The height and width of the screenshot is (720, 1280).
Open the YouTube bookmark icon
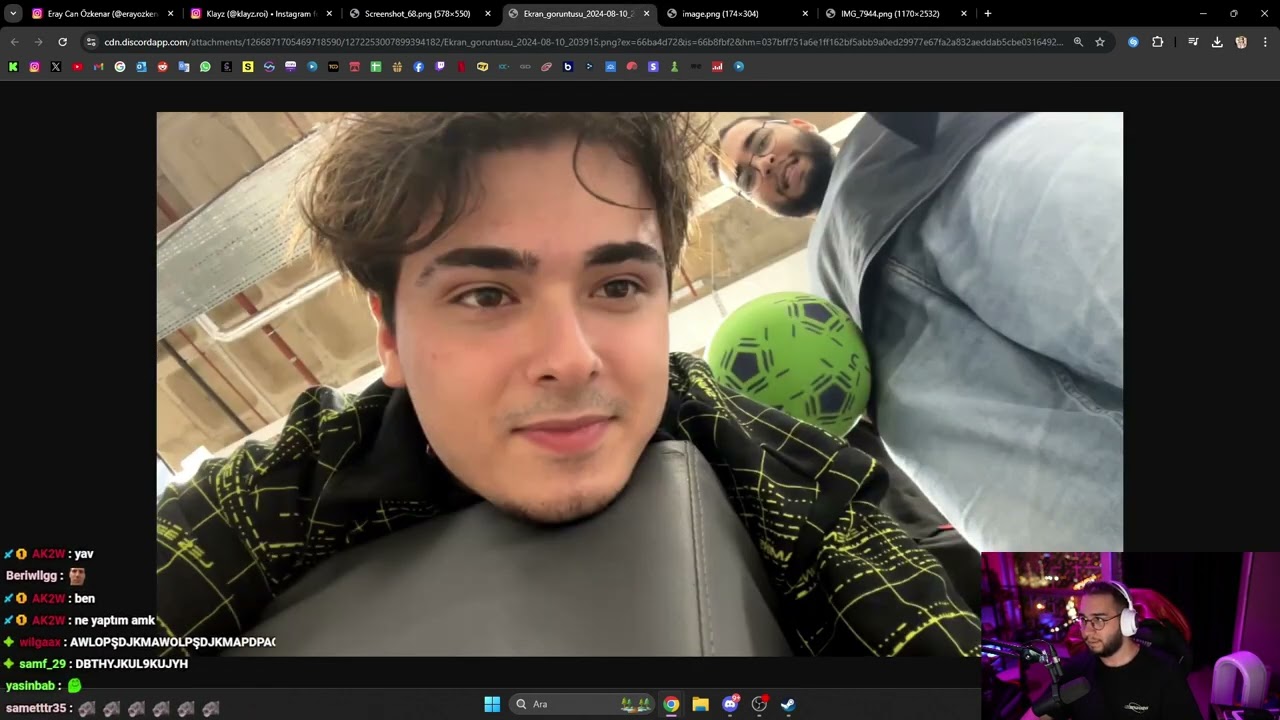tap(77, 67)
